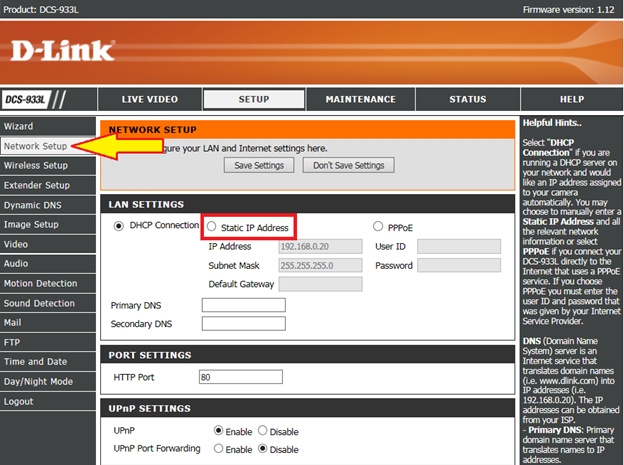The width and height of the screenshot is (624, 465).
Task: Select the PPPoE radio button
Action: [379, 227]
